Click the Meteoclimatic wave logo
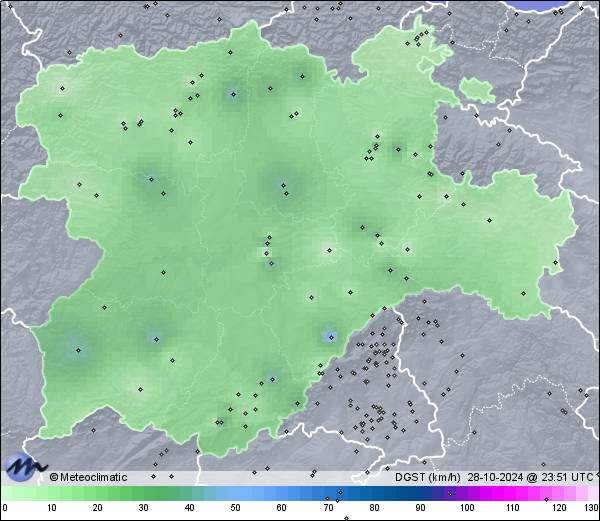 tap(25, 467)
